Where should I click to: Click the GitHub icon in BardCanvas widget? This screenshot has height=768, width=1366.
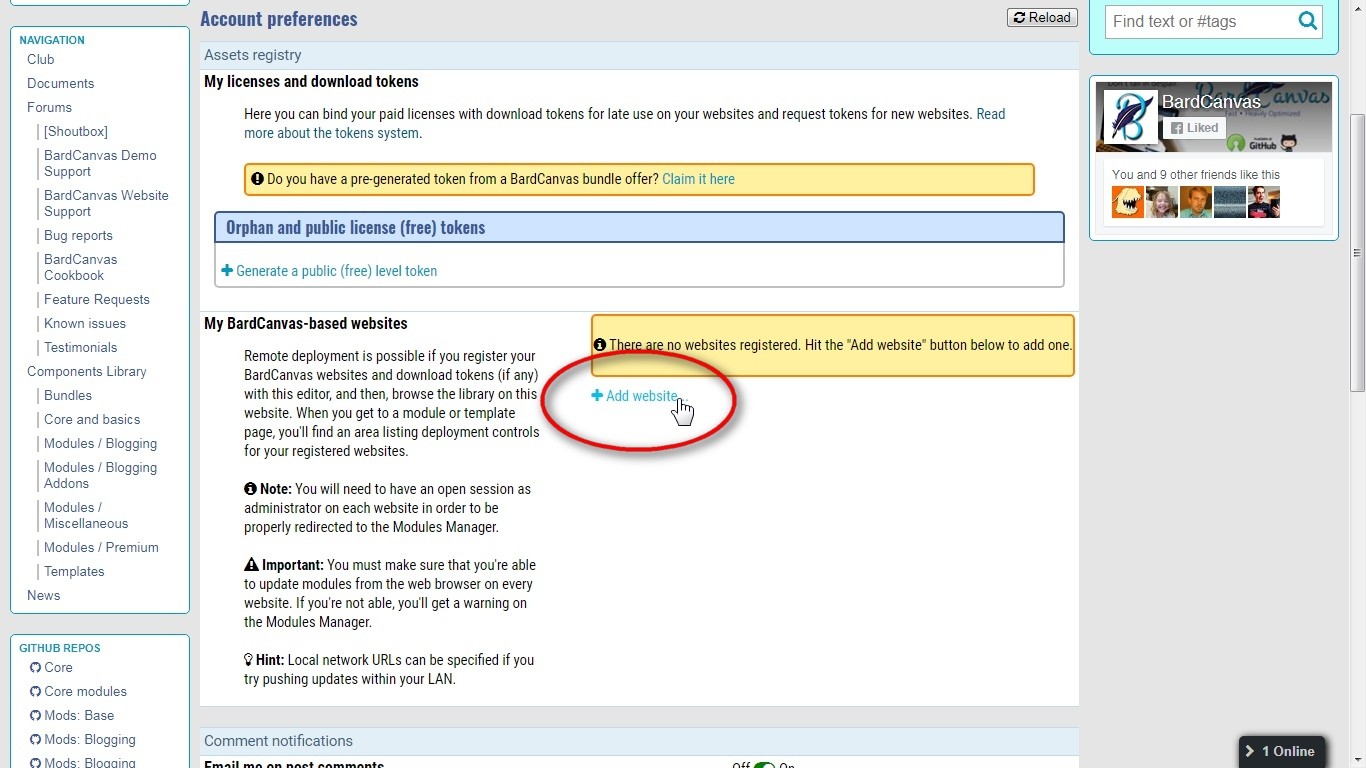(x=1289, y=143)
